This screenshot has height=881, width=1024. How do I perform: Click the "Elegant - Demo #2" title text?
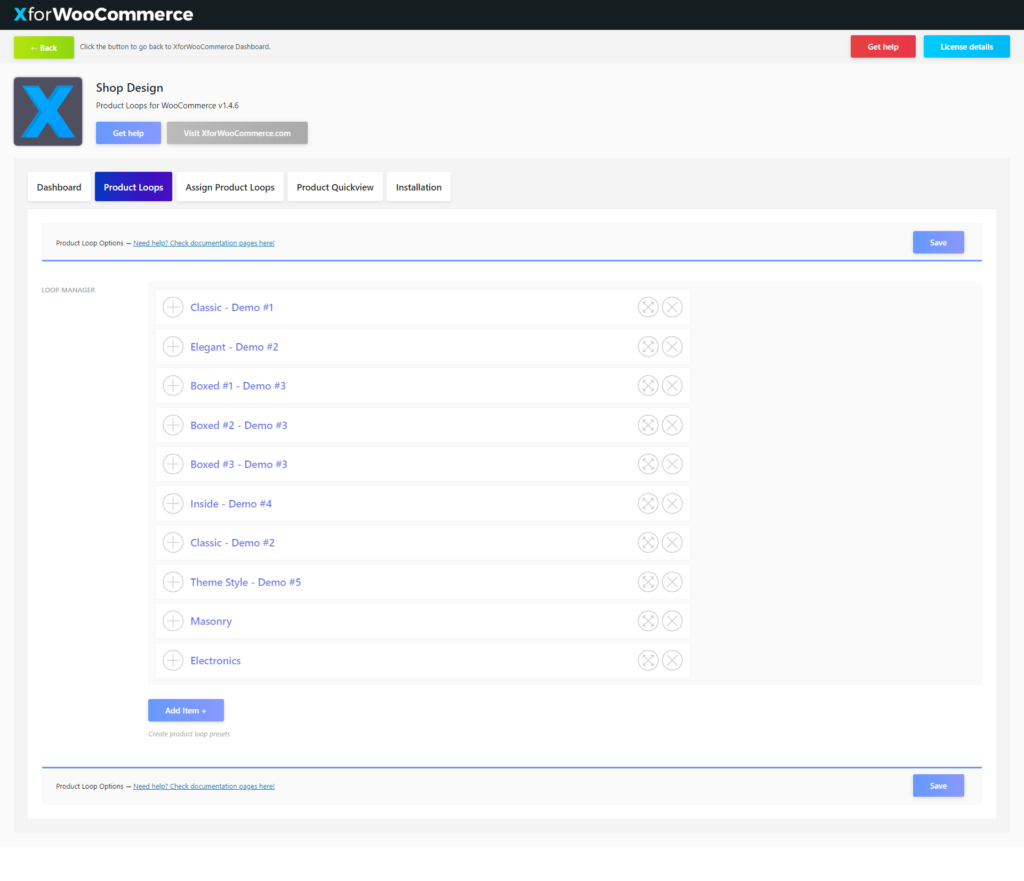click(x=234, y=347)
